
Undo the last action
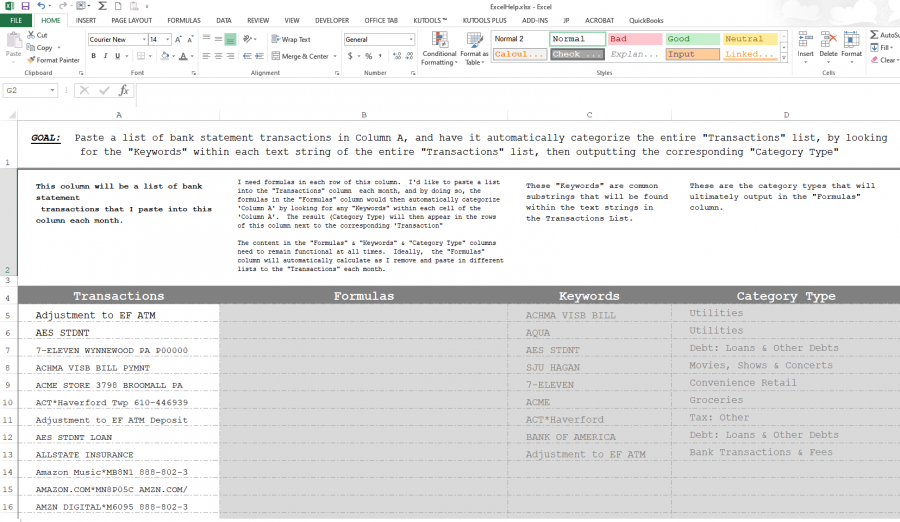pos(41,6)
